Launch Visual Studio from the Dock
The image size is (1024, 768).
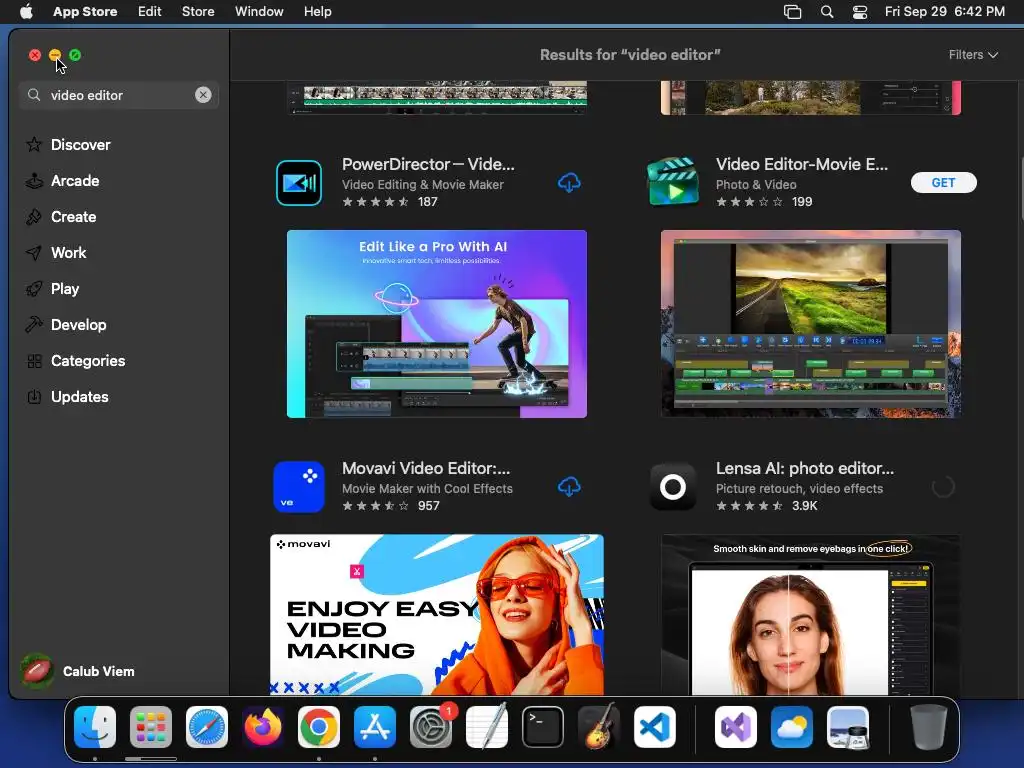735,727
